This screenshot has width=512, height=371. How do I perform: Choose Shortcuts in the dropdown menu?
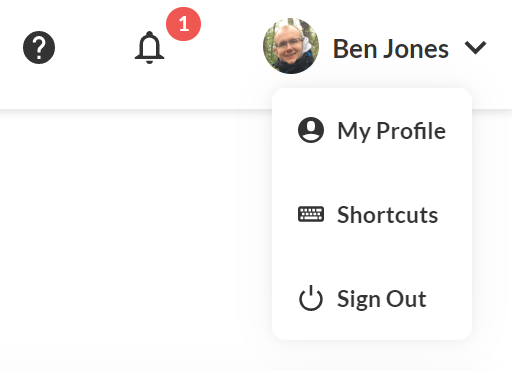pos(372,214)
